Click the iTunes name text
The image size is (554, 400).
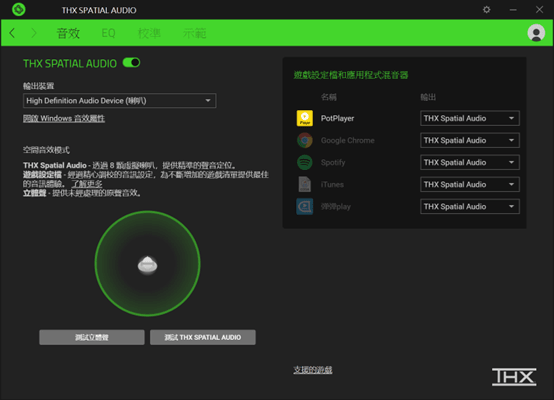point(332,184)
